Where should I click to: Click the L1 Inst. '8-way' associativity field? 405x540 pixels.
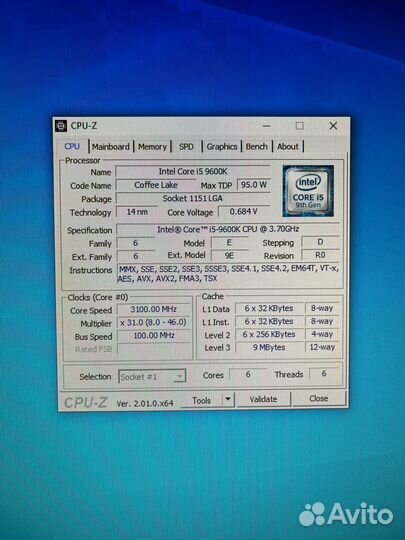coord(322,321)
